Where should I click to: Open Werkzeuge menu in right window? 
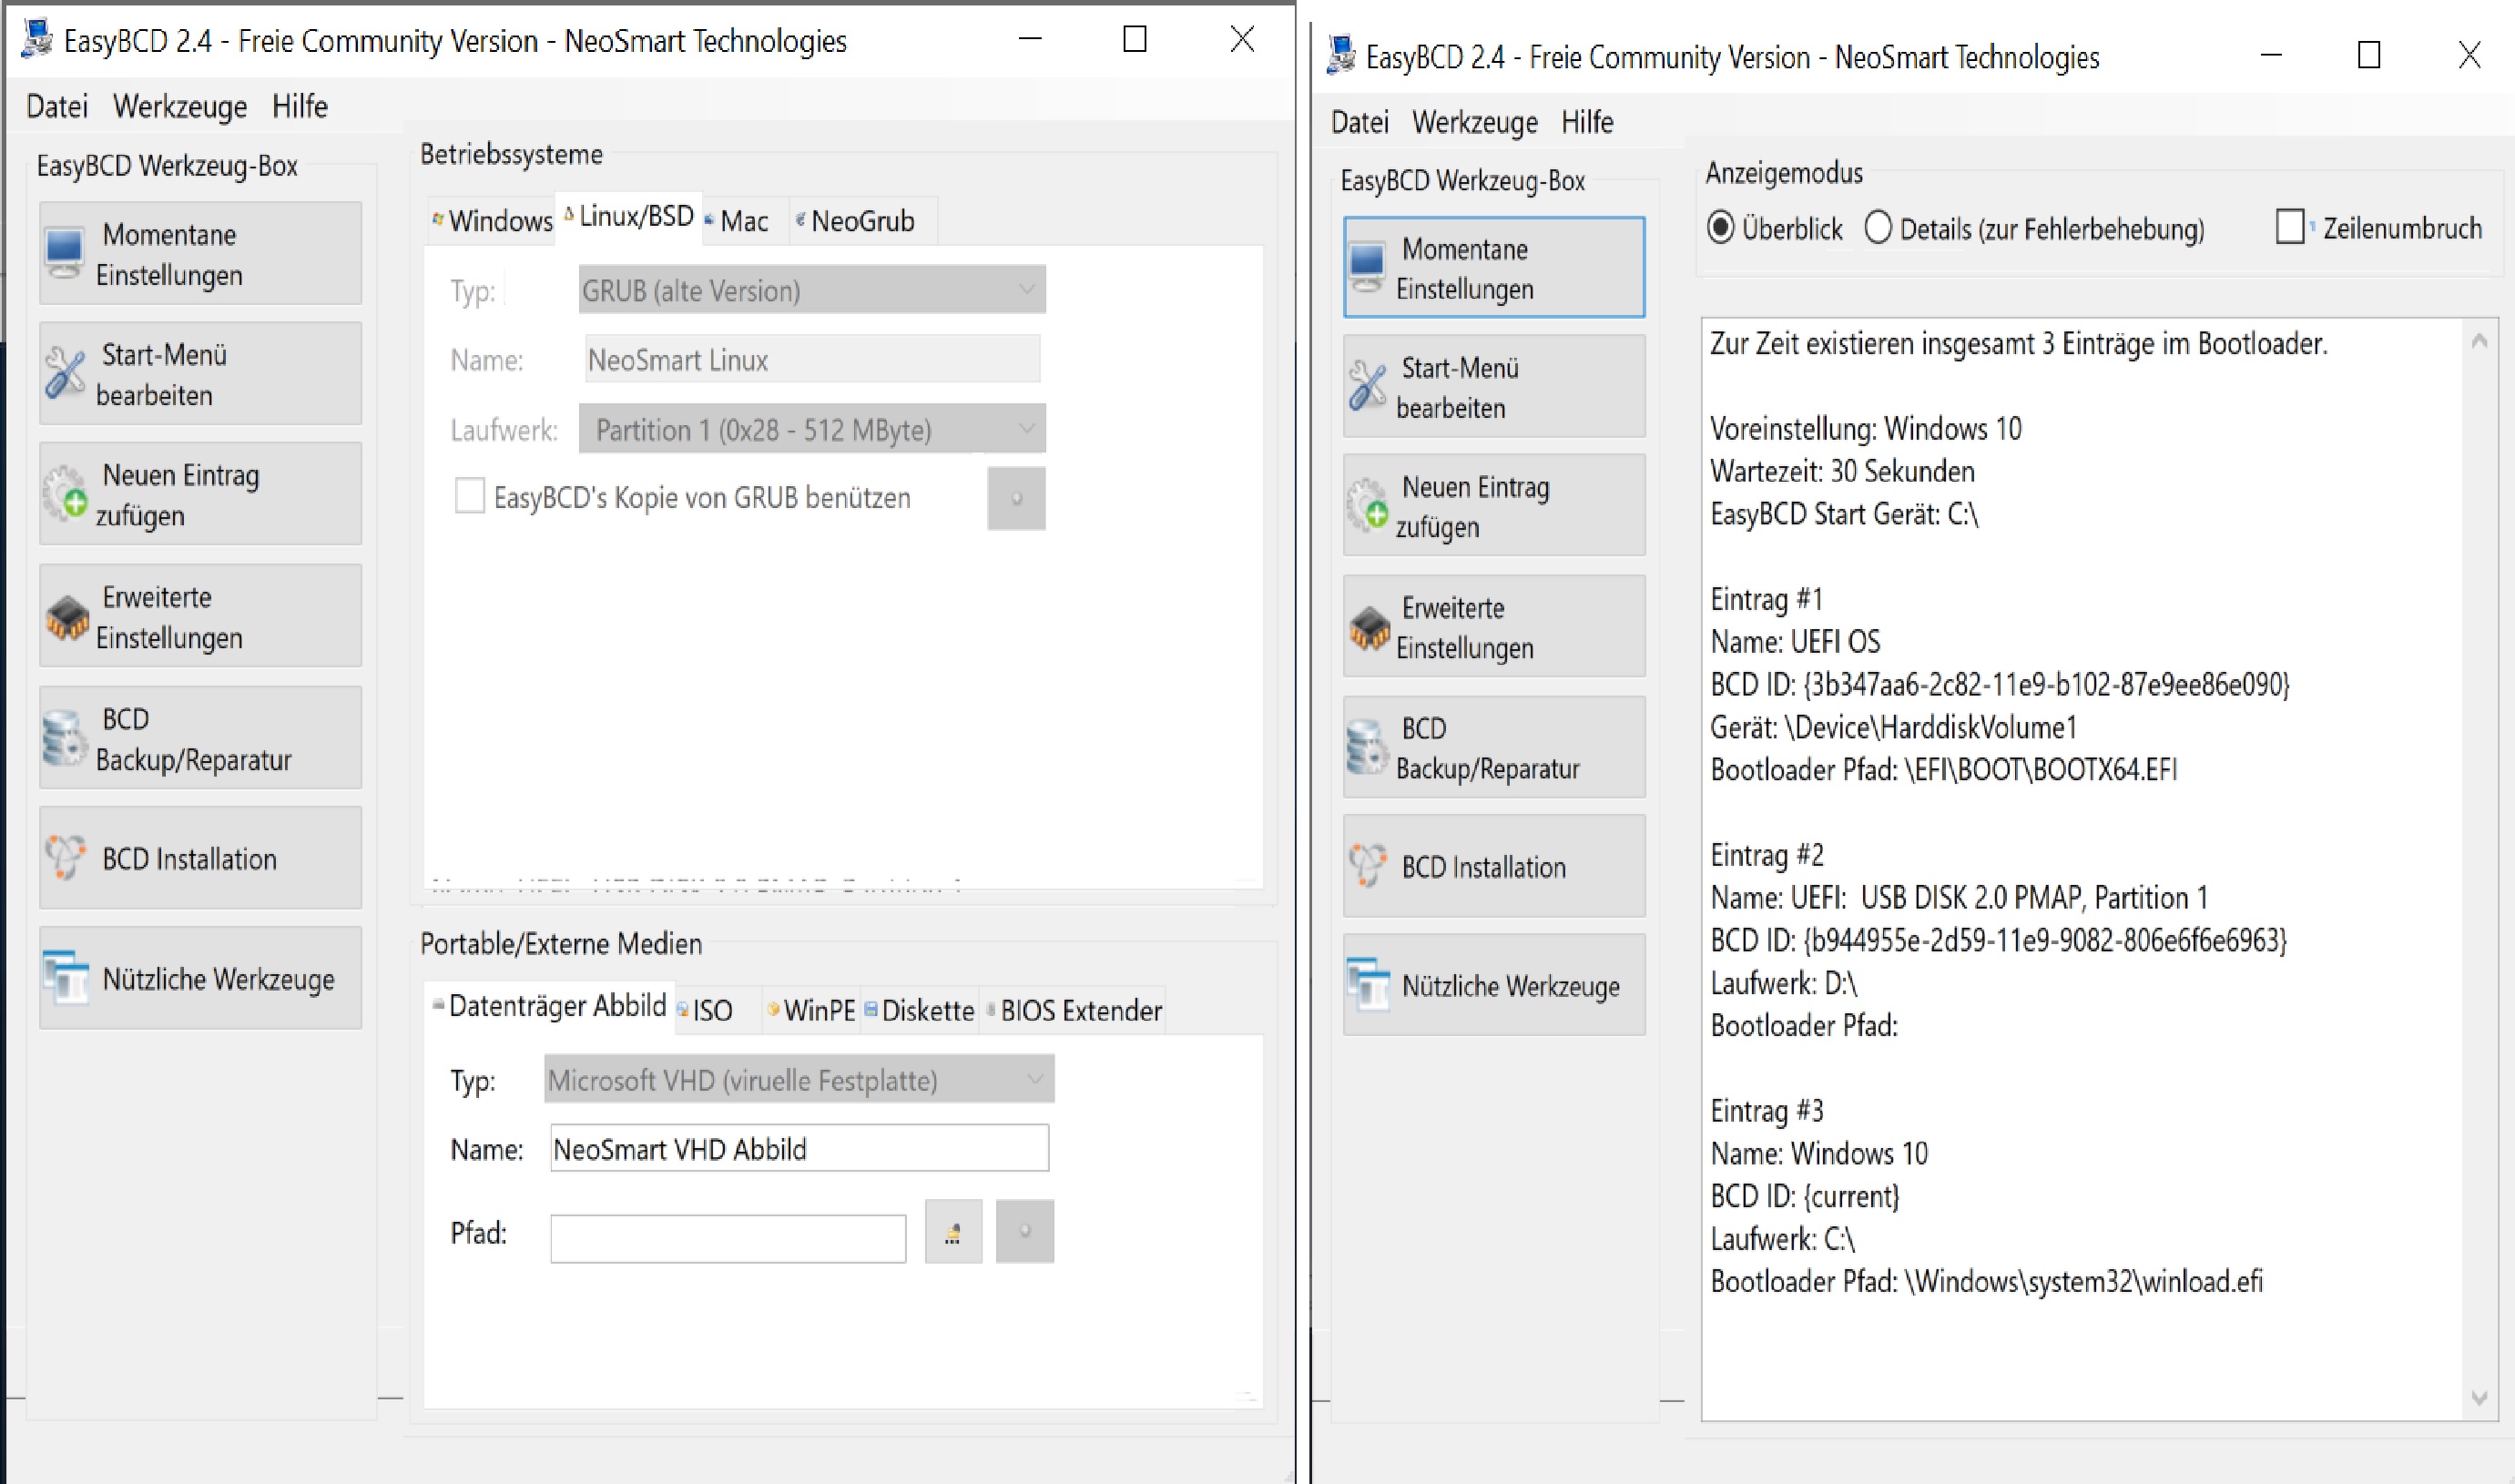[1475, 122]
